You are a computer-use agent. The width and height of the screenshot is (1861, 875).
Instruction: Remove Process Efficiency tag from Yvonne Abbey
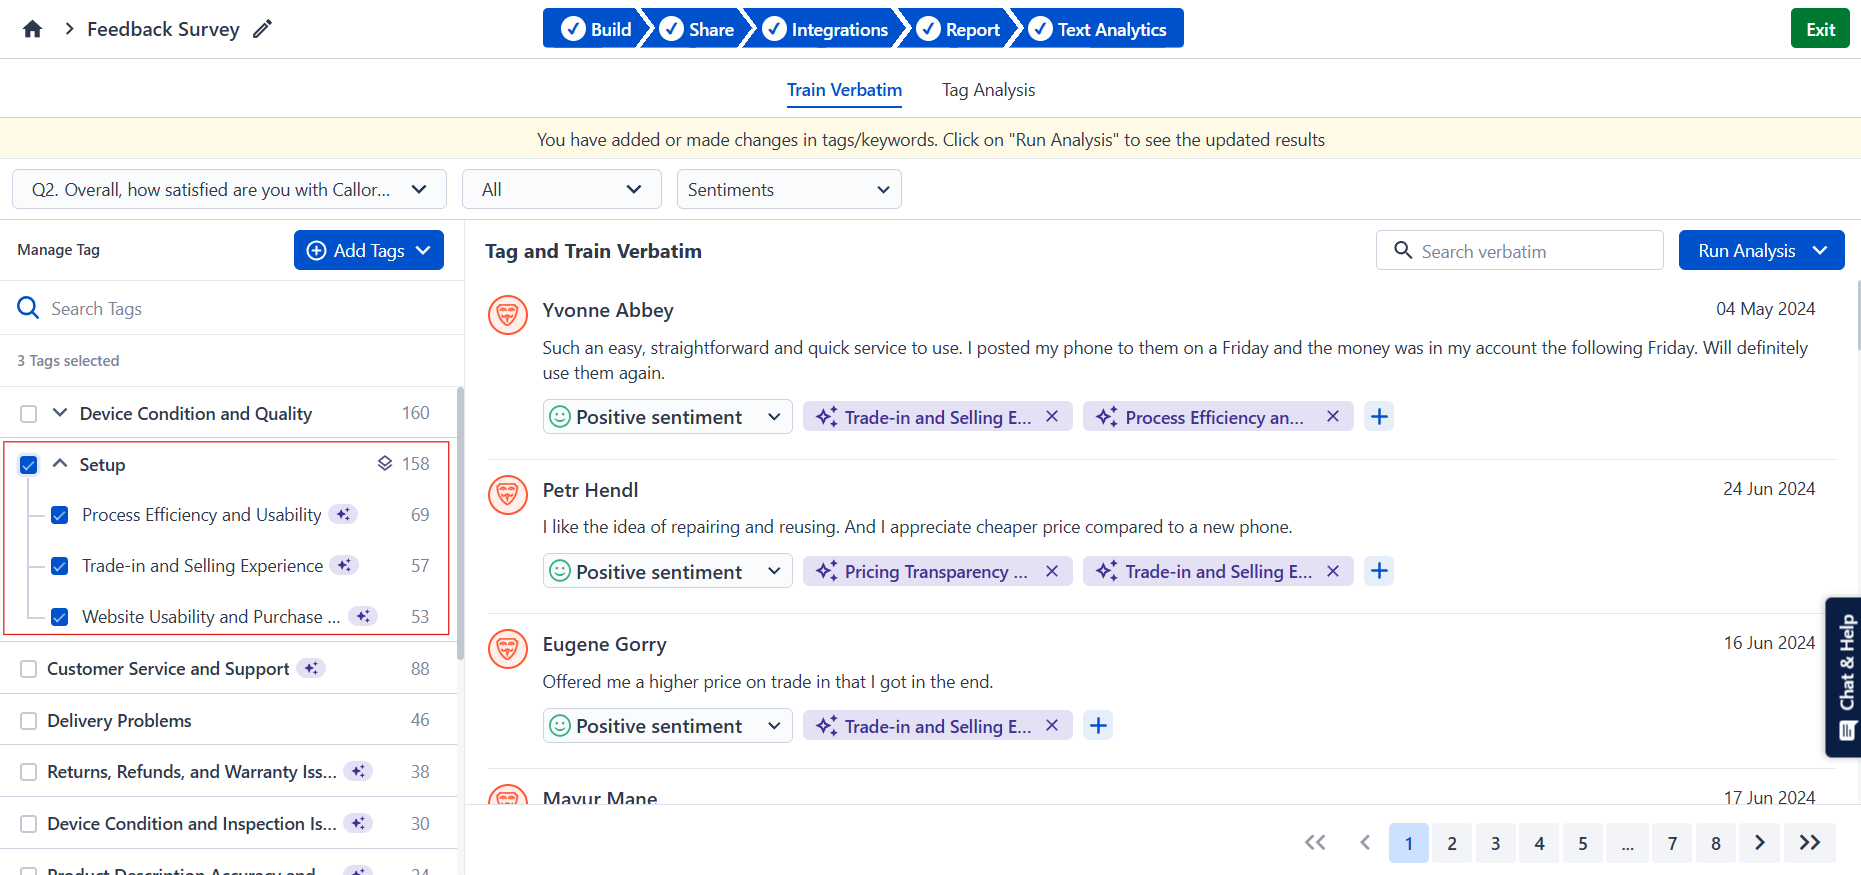pos(1333,417)
